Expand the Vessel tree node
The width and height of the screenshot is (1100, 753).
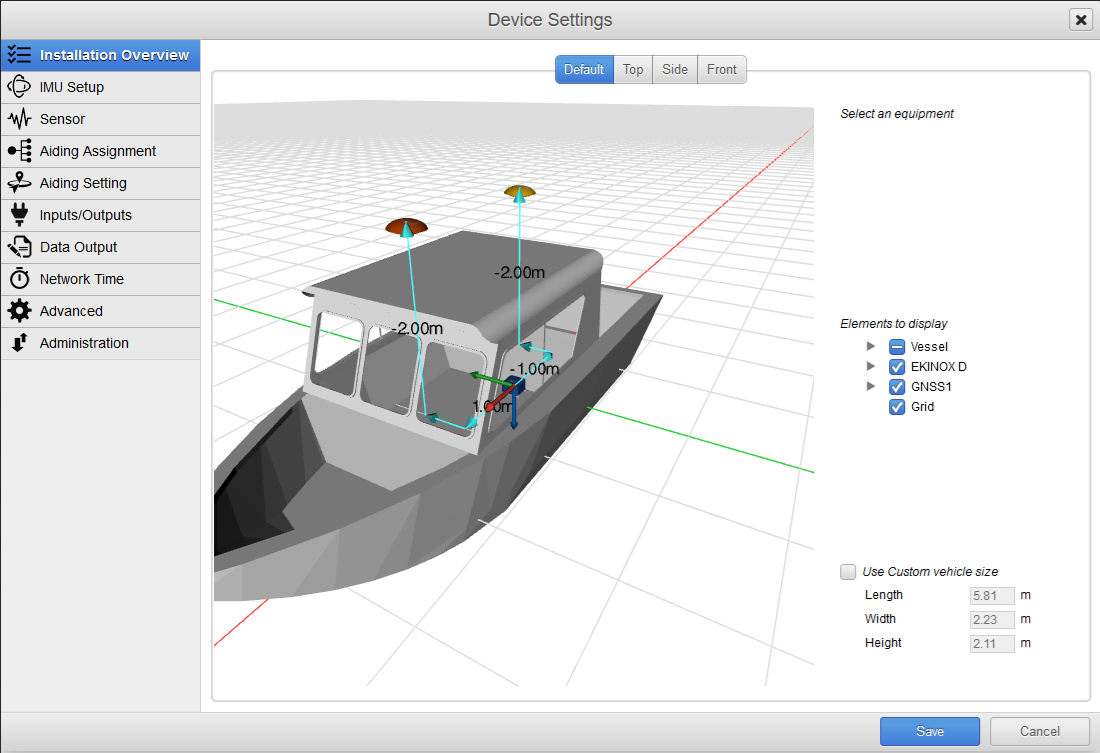pyautogui.click(x=871, y=347)
